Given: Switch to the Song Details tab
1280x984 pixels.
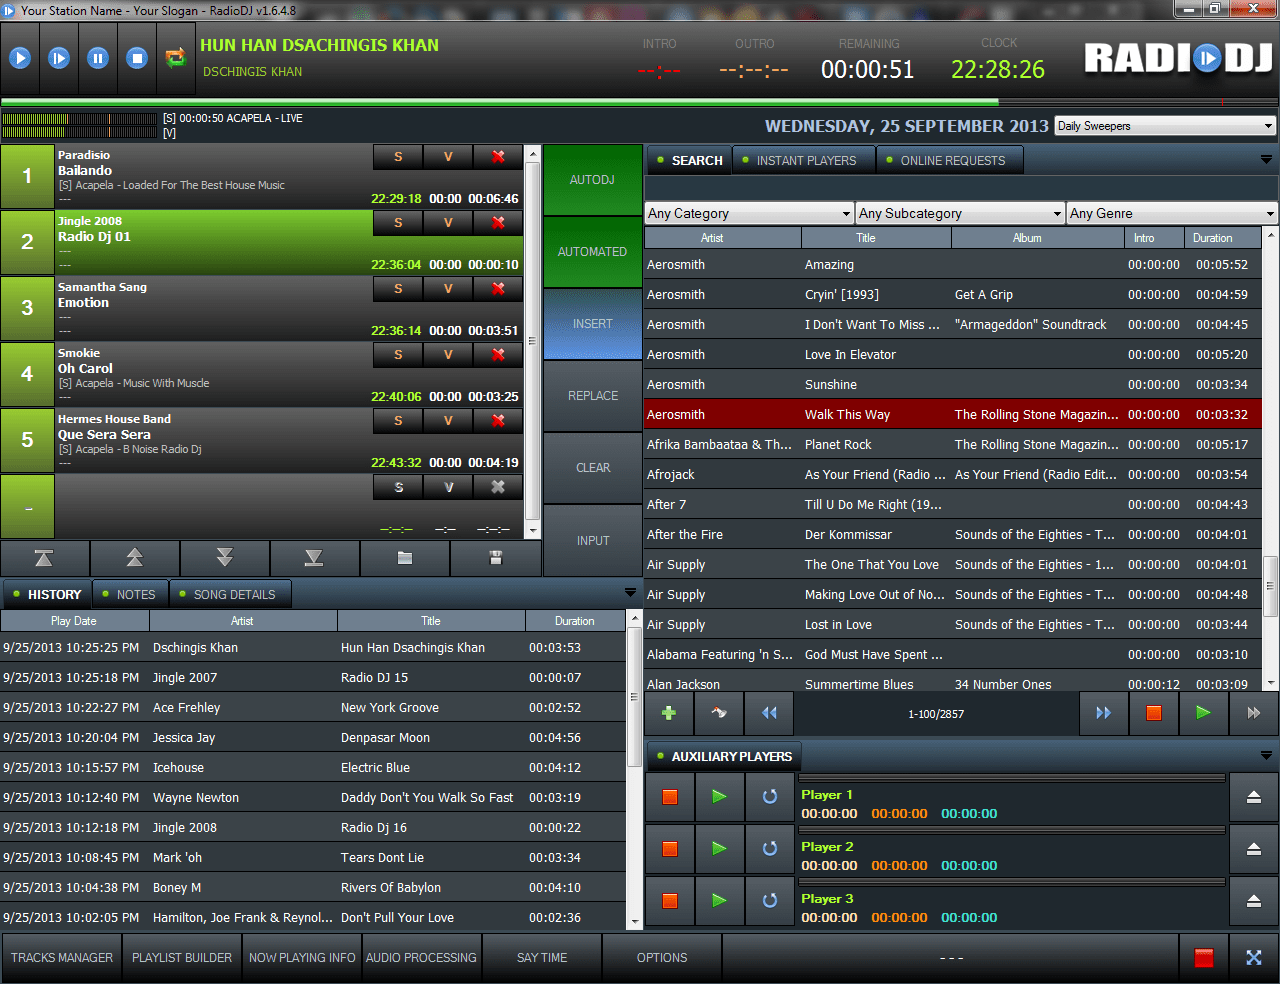Looking at the screenshot, I should click(x=230, y=593).
